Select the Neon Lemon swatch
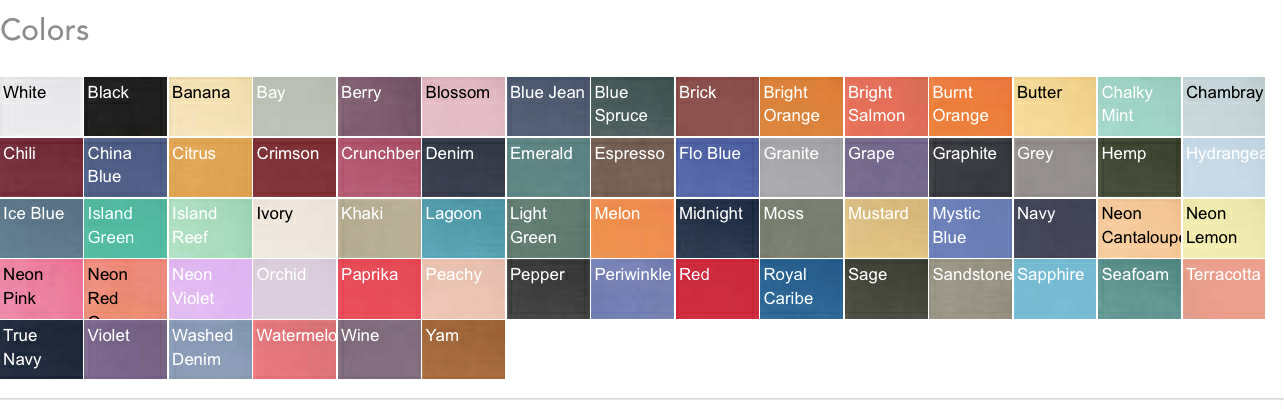1284x409 pixels. pos(1223,228)
